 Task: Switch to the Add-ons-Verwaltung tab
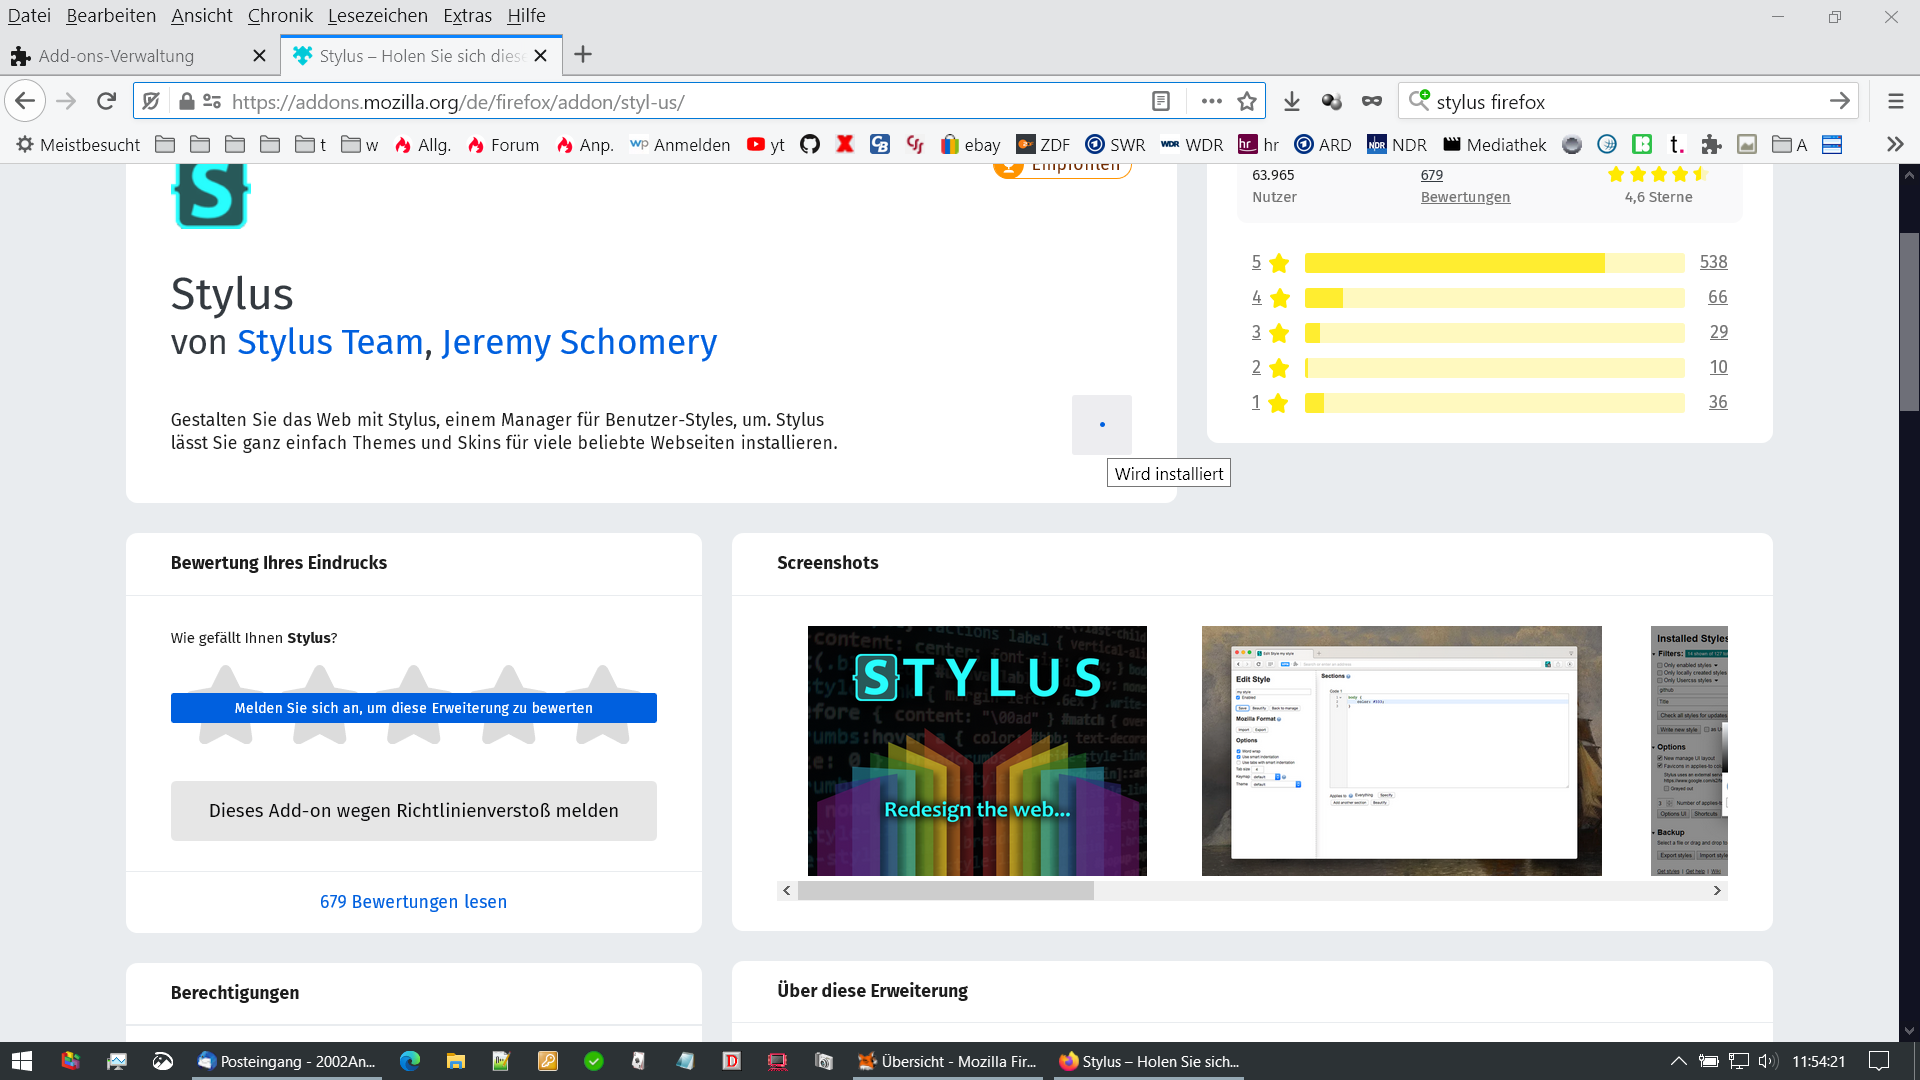click(x=116, y=56)
